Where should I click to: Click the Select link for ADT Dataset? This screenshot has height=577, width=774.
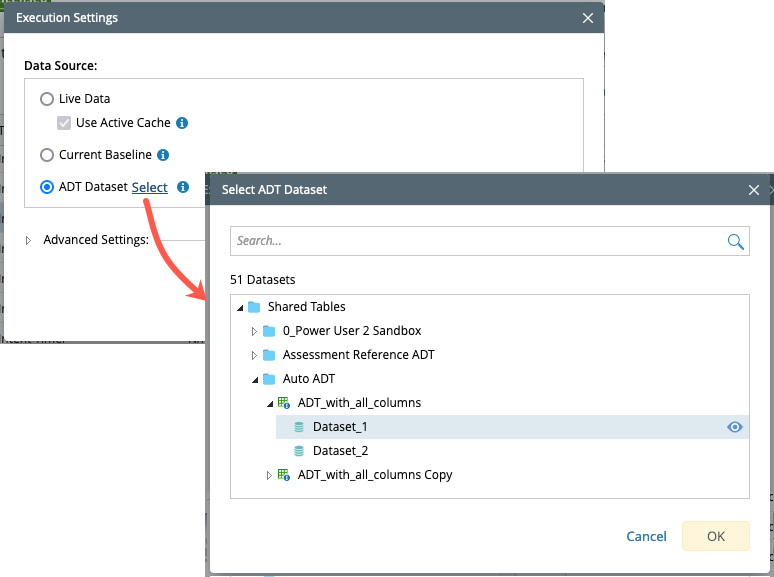(150, 187)
